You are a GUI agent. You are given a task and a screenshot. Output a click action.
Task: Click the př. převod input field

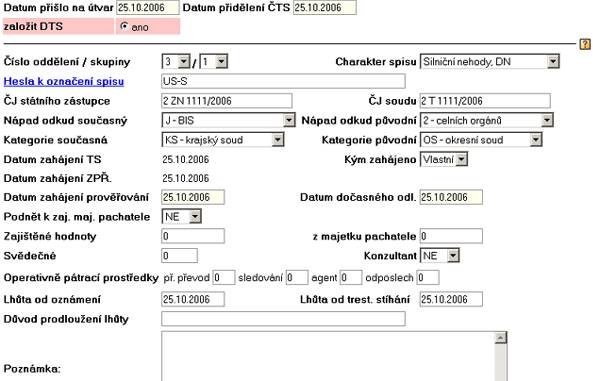point(224,278)
